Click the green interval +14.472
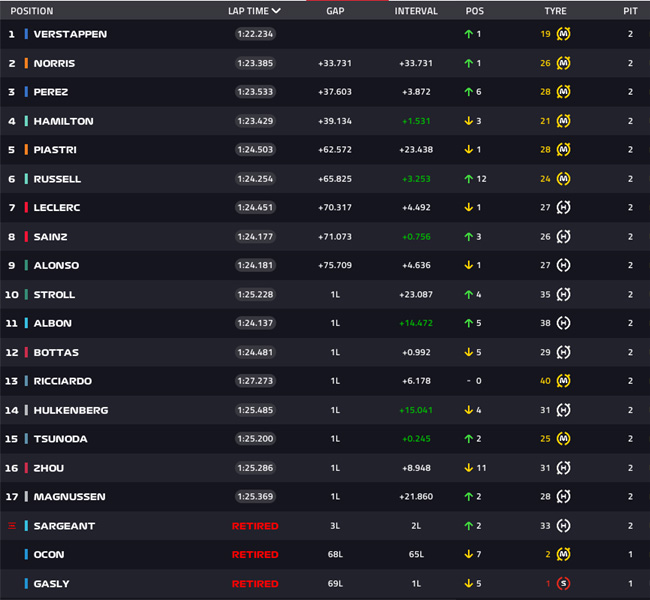The height and width of the screenshot is (600, 650). click(416, 323)
